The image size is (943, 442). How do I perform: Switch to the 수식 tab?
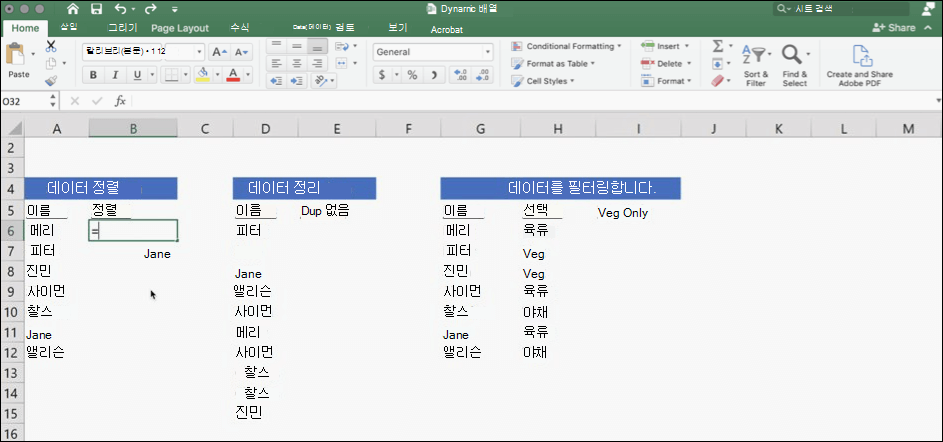pos(239,28)
